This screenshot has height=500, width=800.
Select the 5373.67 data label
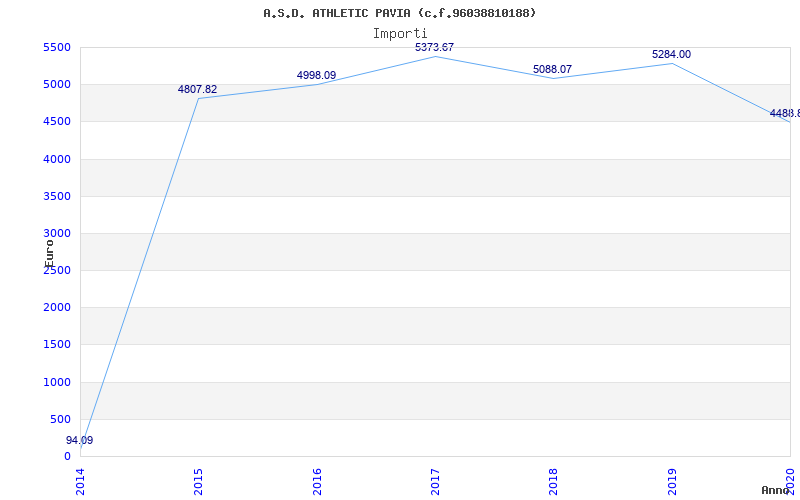pos(434,47)
